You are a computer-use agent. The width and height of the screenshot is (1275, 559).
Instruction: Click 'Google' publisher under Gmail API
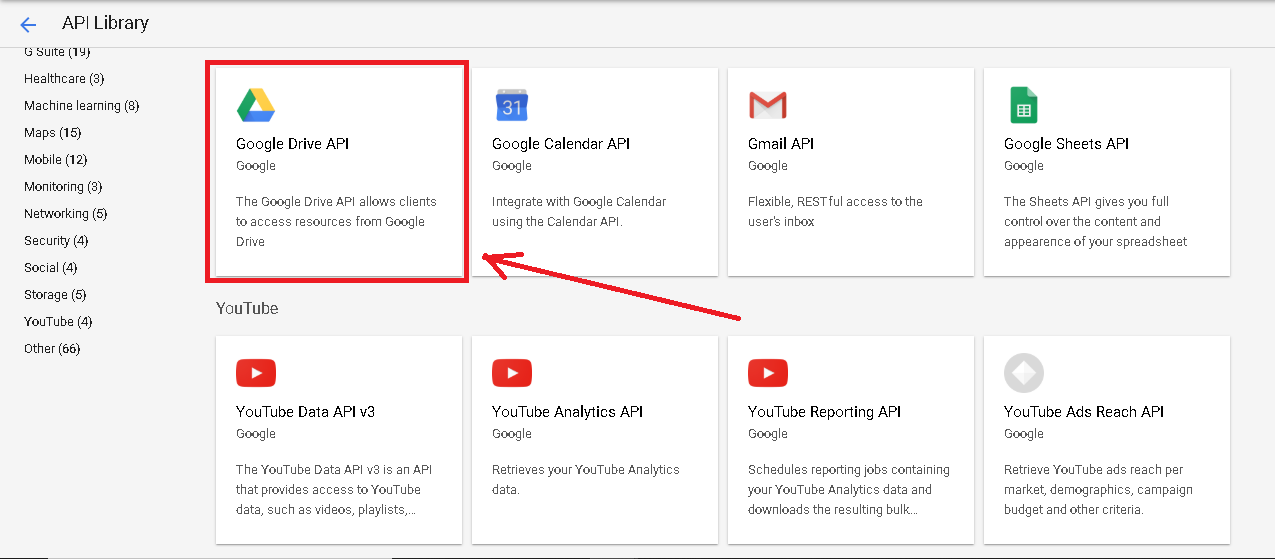point(768,166)
